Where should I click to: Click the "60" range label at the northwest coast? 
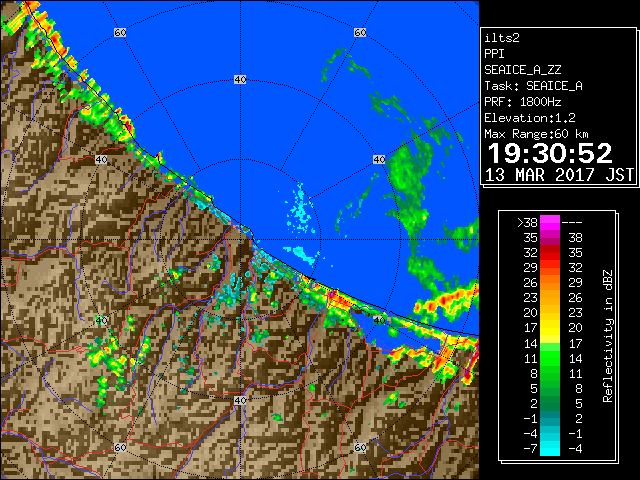point(120,32)
